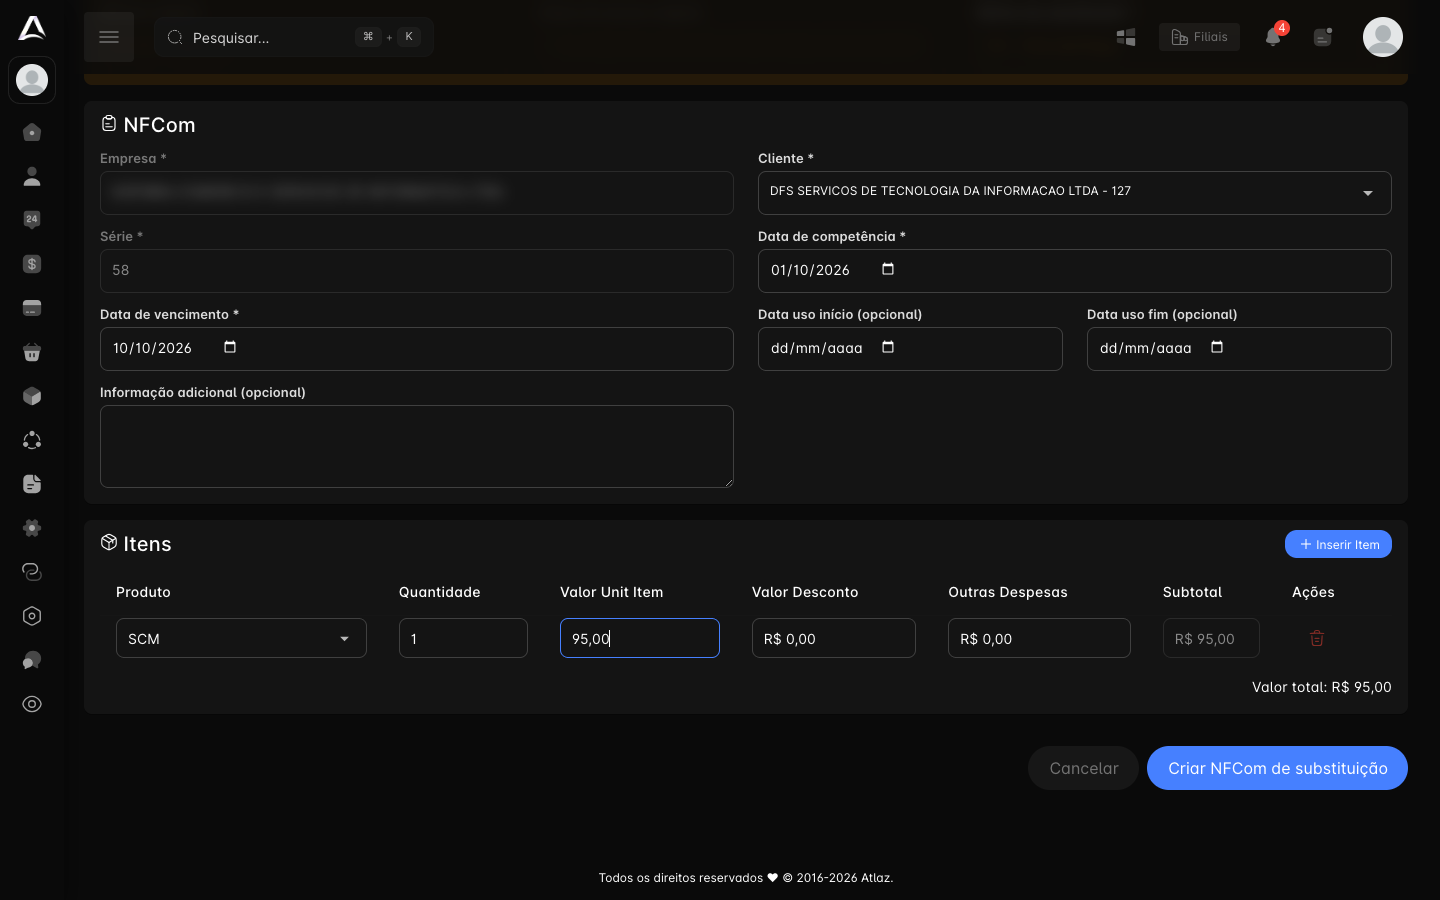Click the Outras Despesas field
1440x900 pixels.
[1039, 638]
